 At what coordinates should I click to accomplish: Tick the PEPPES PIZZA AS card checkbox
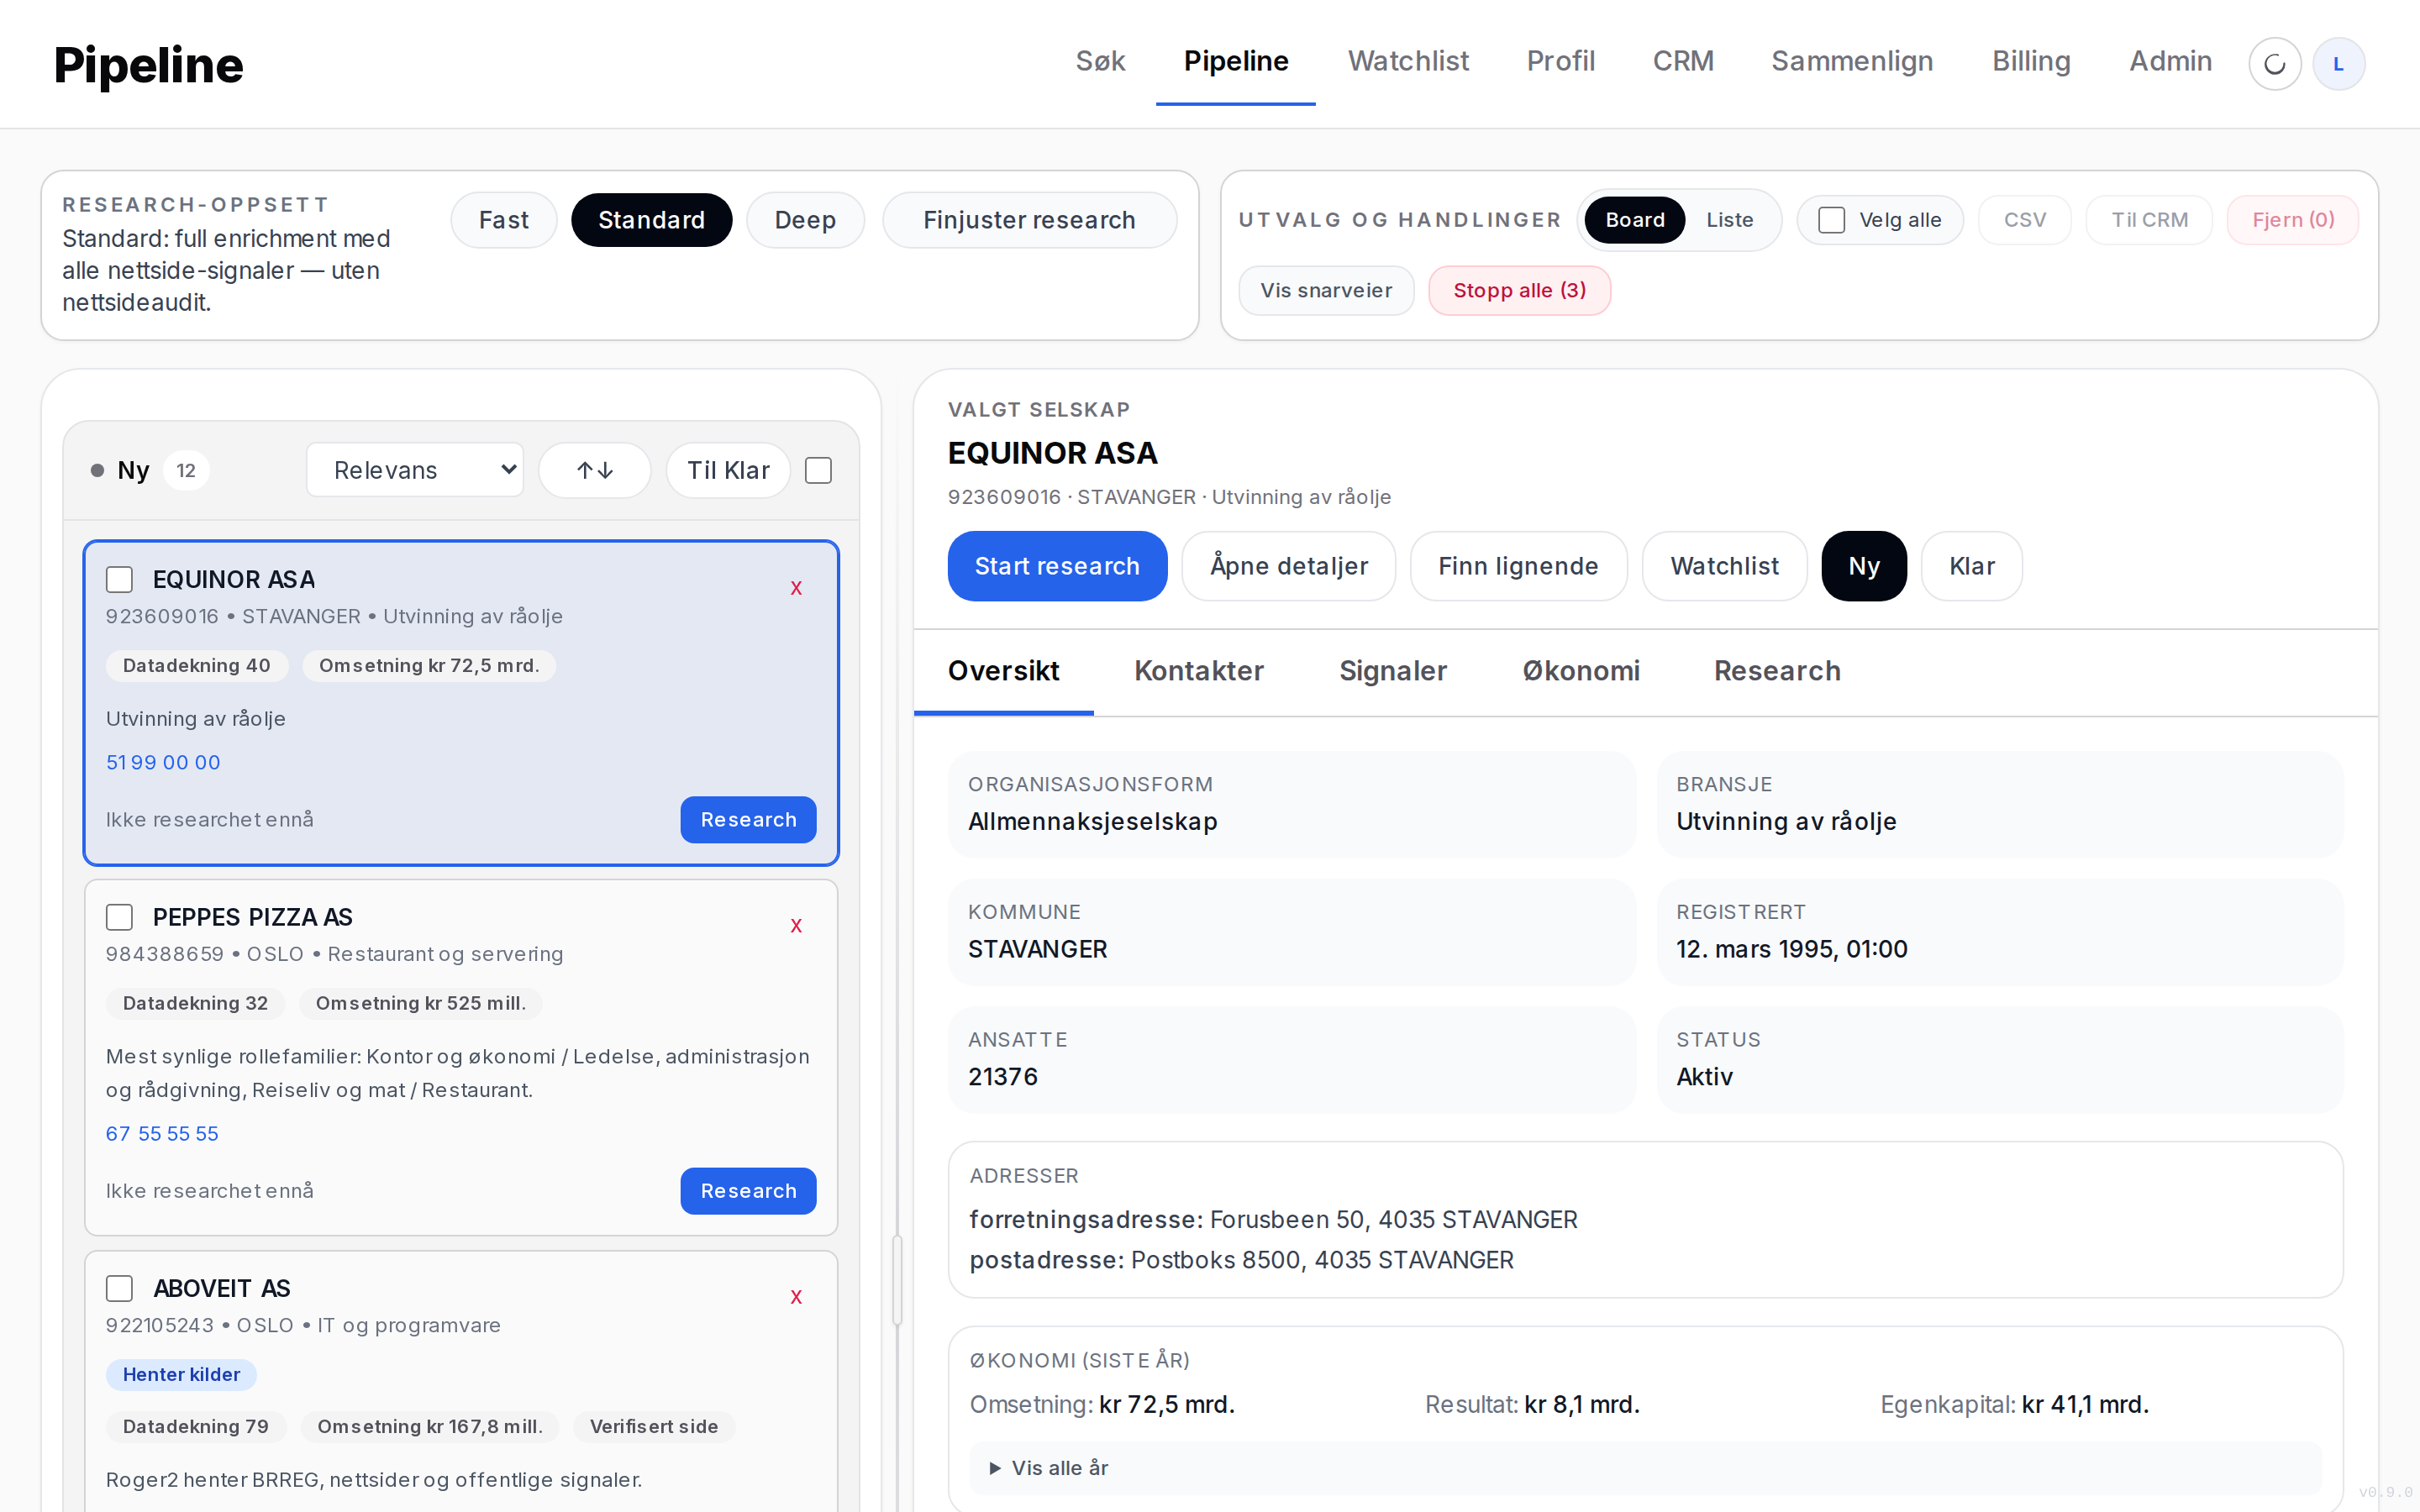point(120,917)
